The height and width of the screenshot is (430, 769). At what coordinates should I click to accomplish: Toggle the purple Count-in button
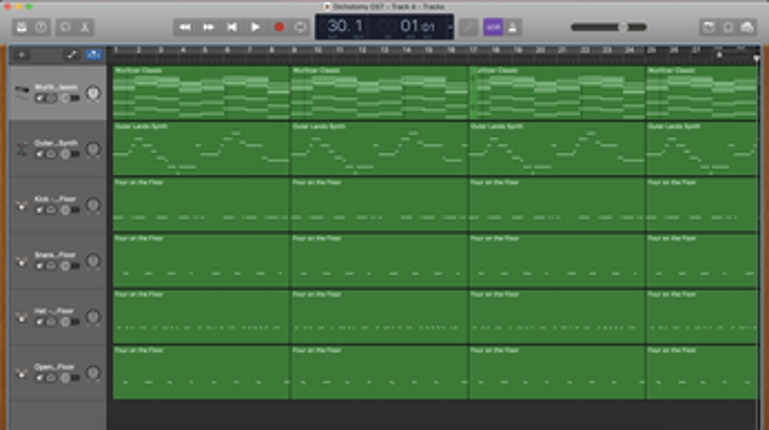tap(493, 27)
